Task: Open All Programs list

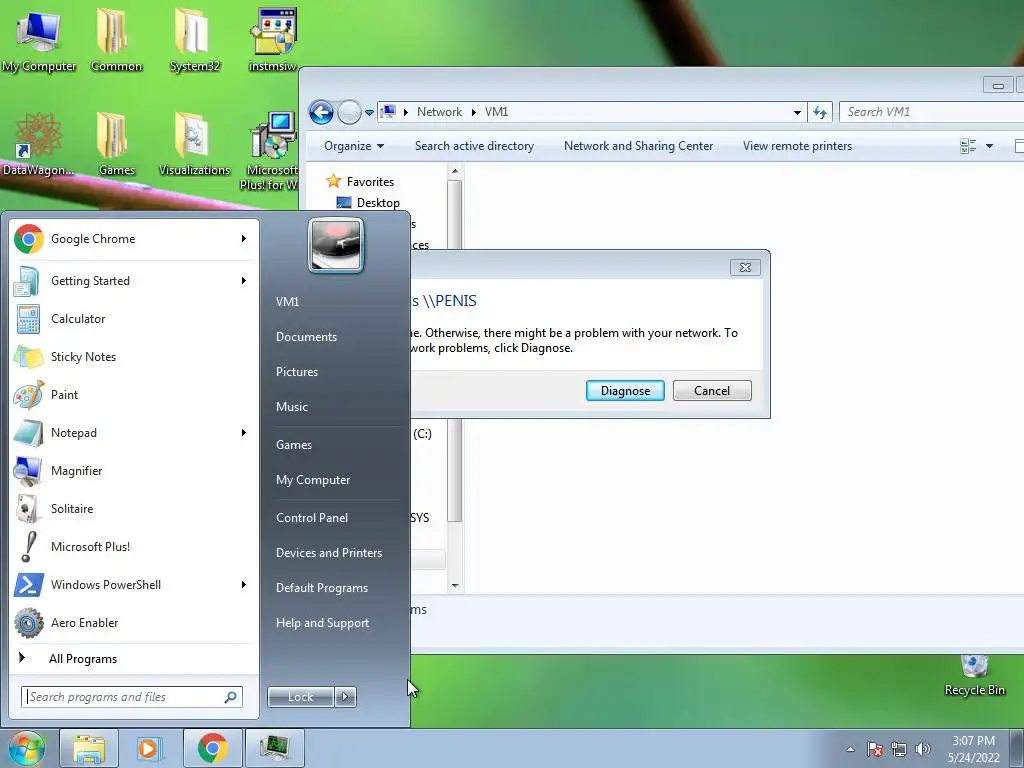Action: pos(133,658)
